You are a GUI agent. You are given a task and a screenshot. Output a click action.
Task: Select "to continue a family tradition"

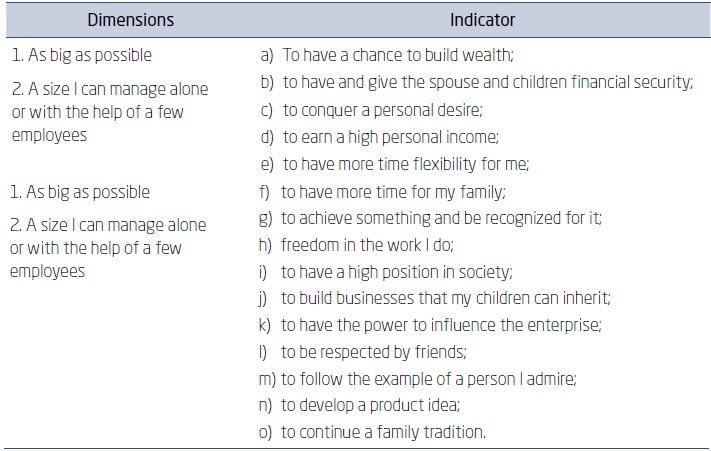click(x=383, y=433)
